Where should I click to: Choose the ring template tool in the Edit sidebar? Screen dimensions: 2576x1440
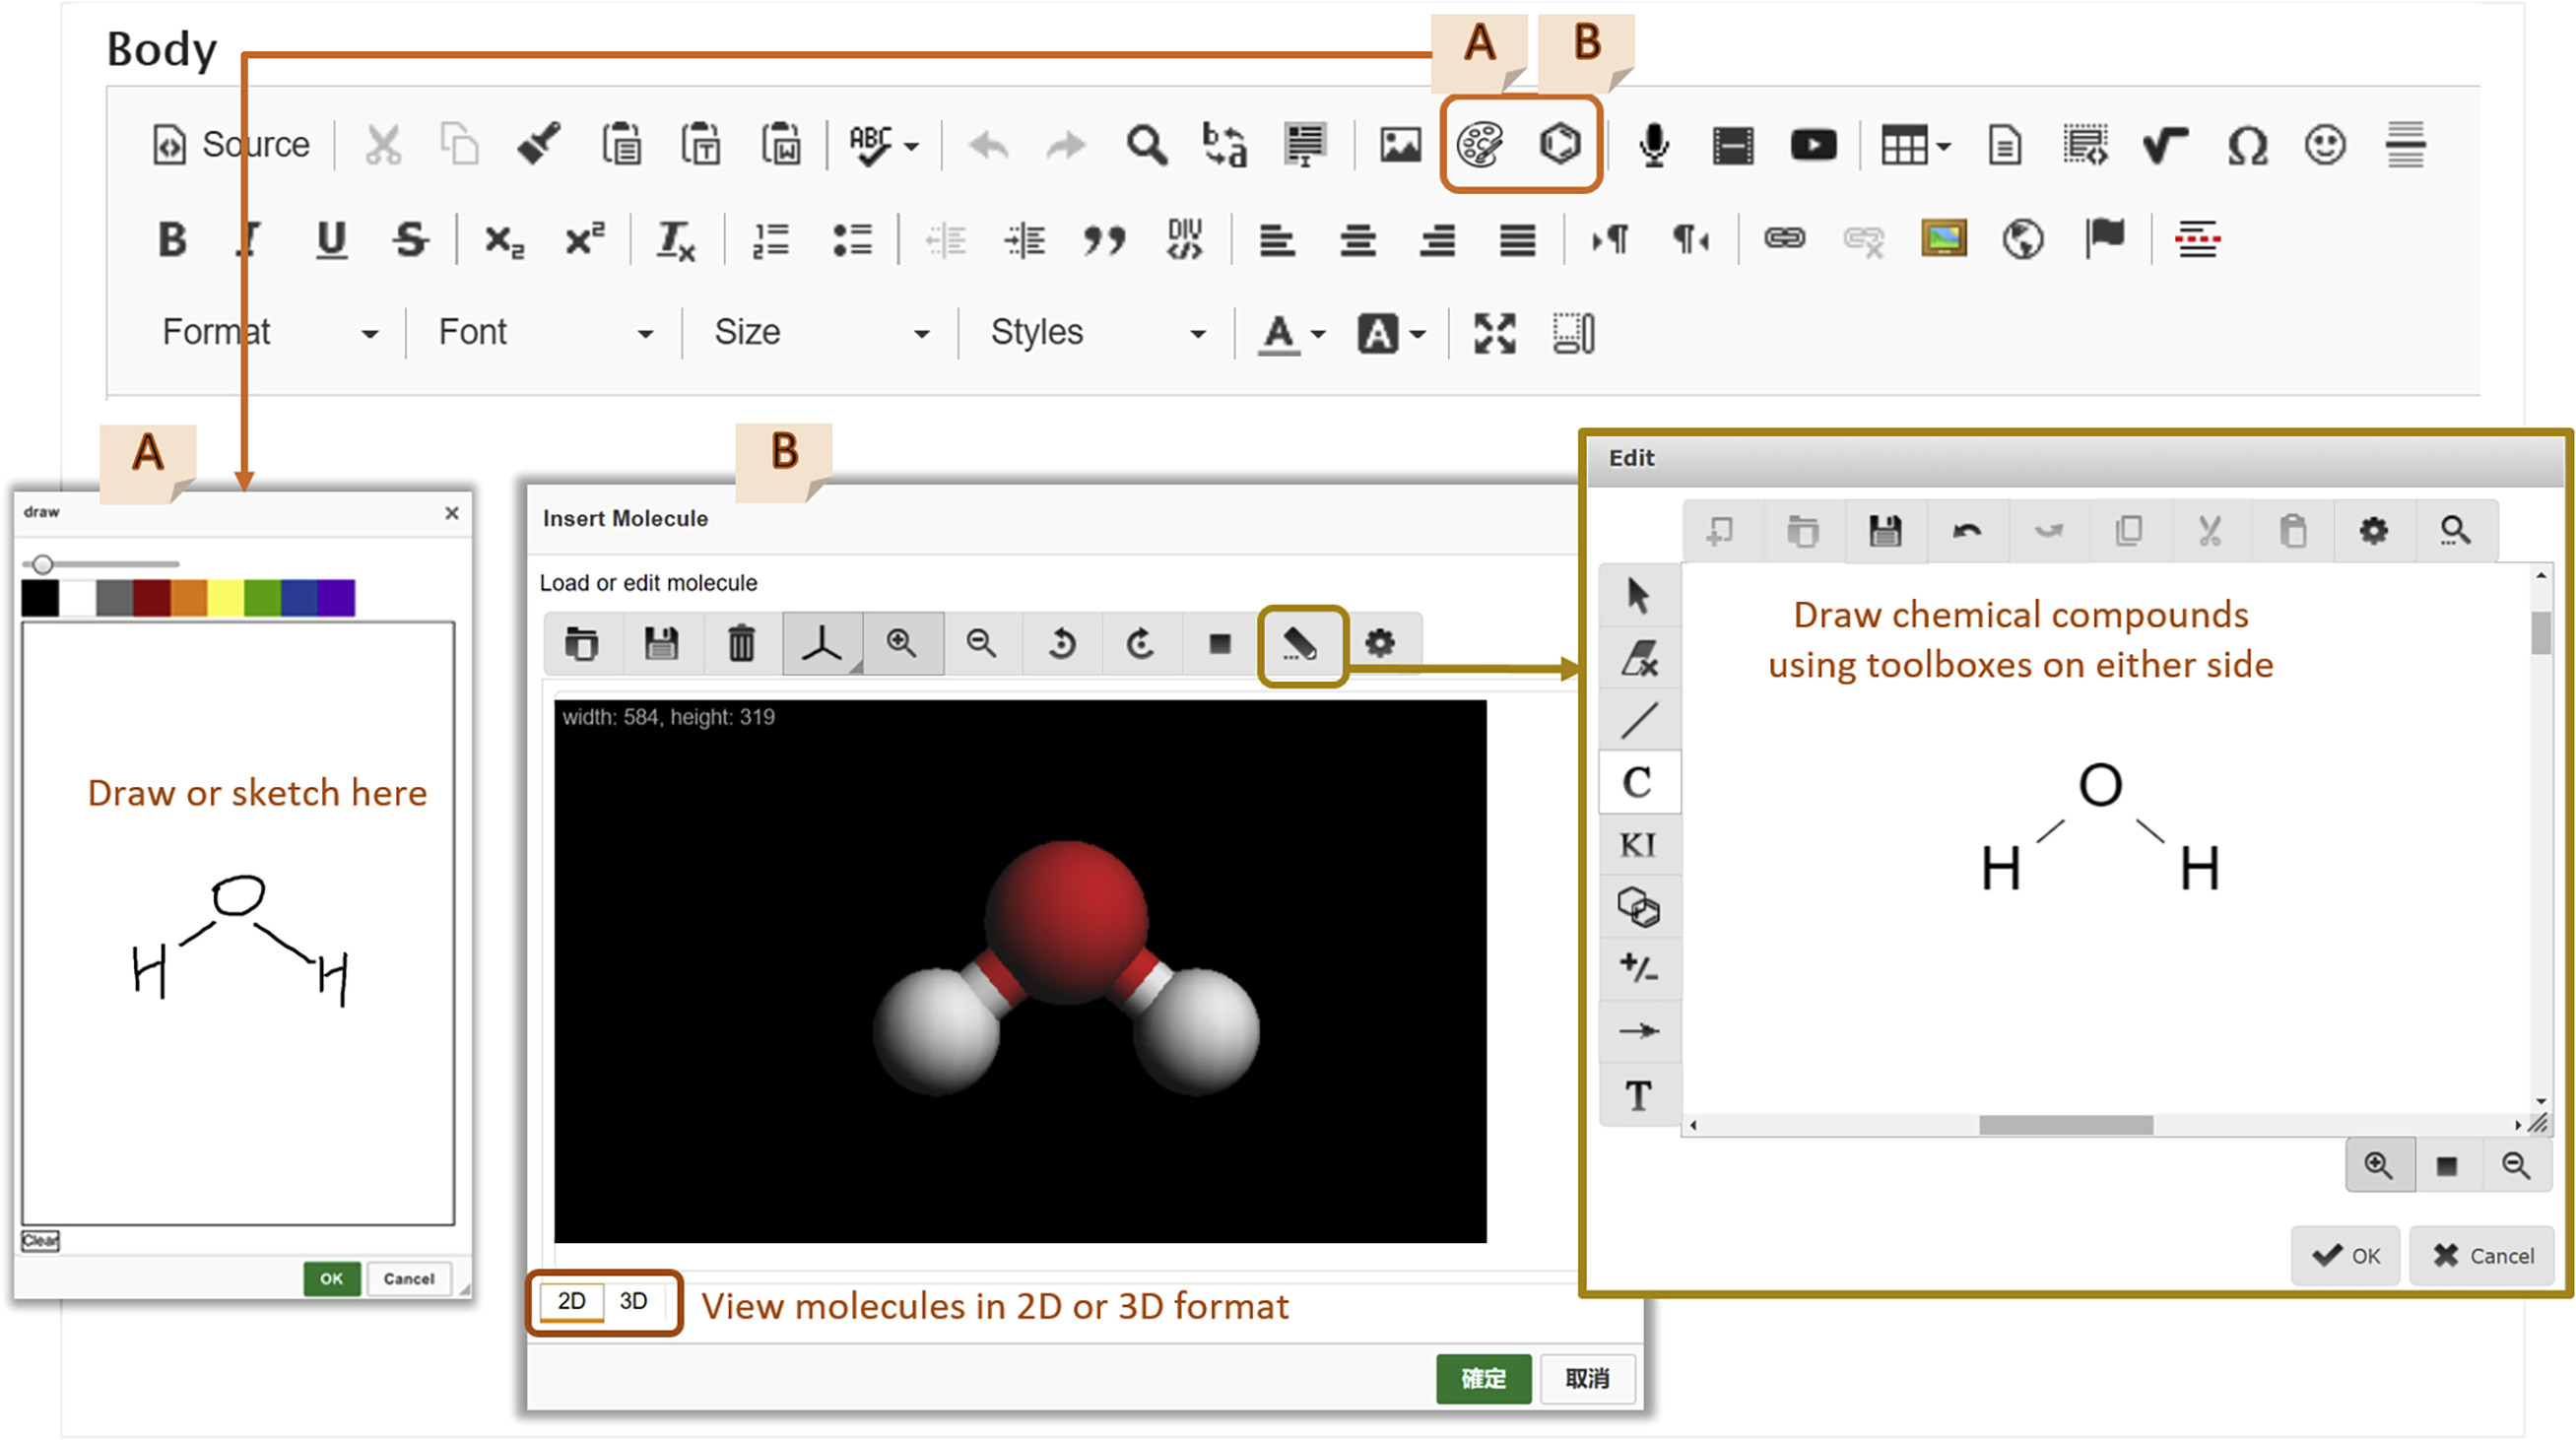1639,907
